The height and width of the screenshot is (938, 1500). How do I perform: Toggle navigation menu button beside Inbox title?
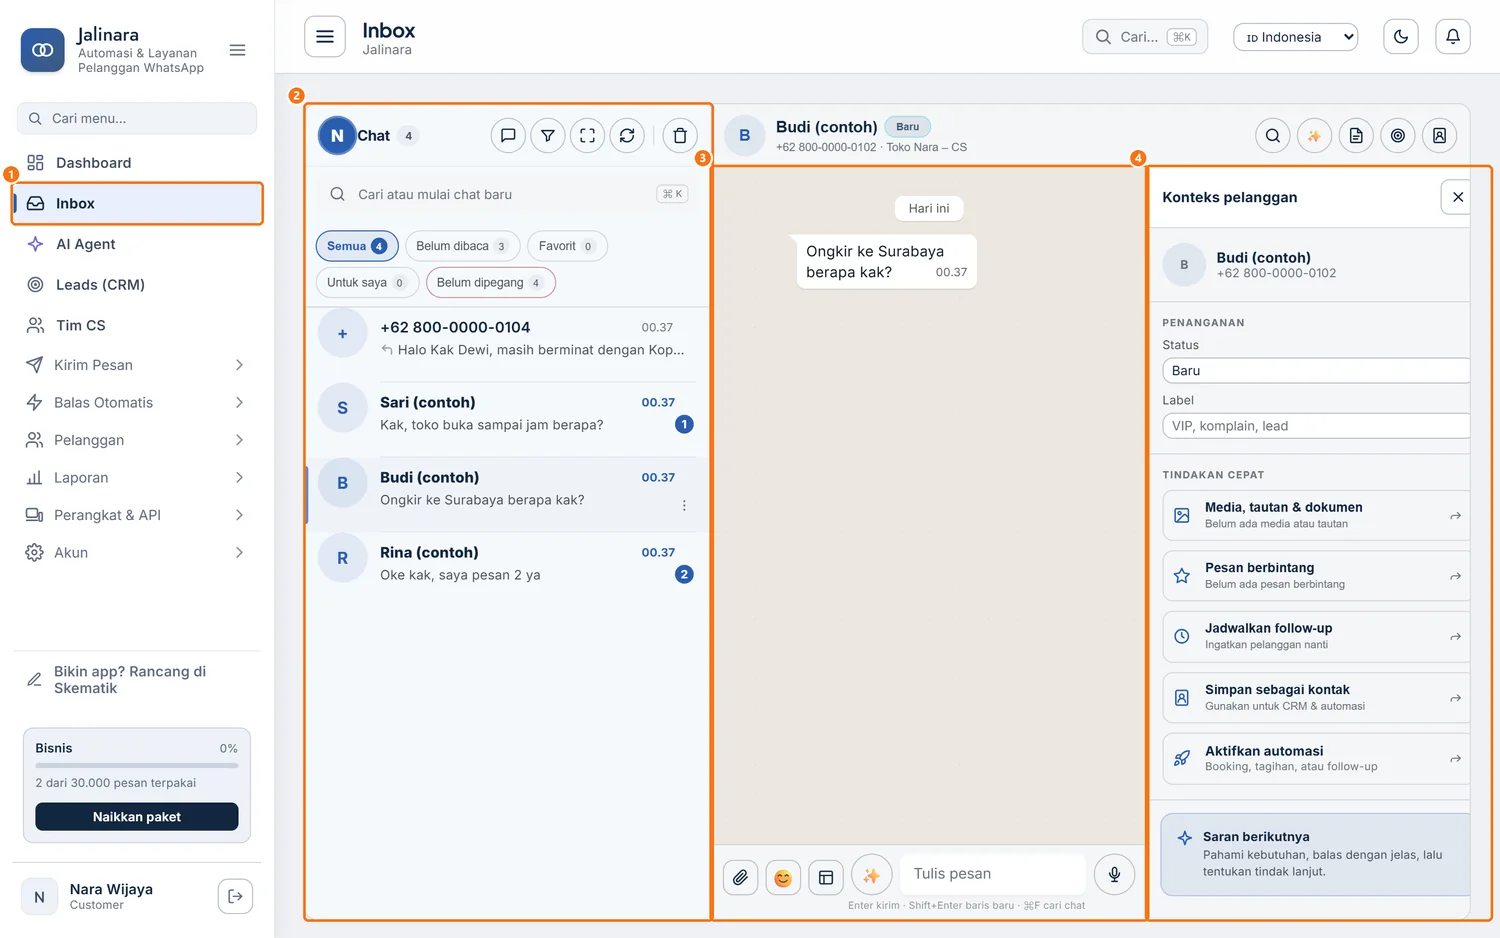325,37
